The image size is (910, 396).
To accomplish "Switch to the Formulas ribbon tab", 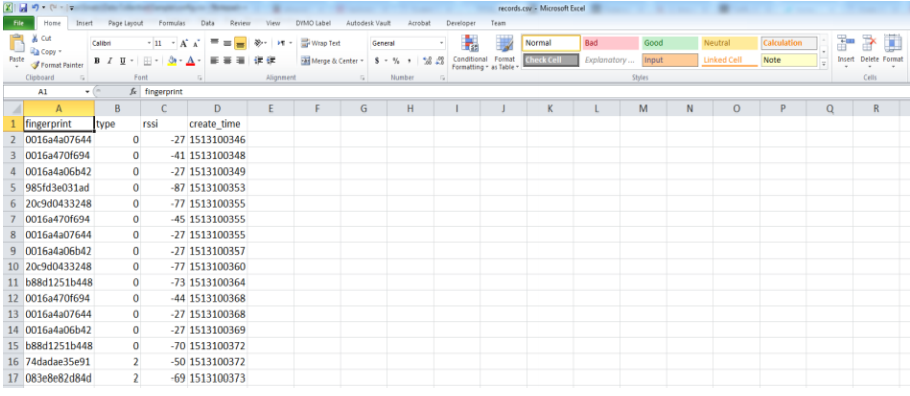I will [172, 24].
